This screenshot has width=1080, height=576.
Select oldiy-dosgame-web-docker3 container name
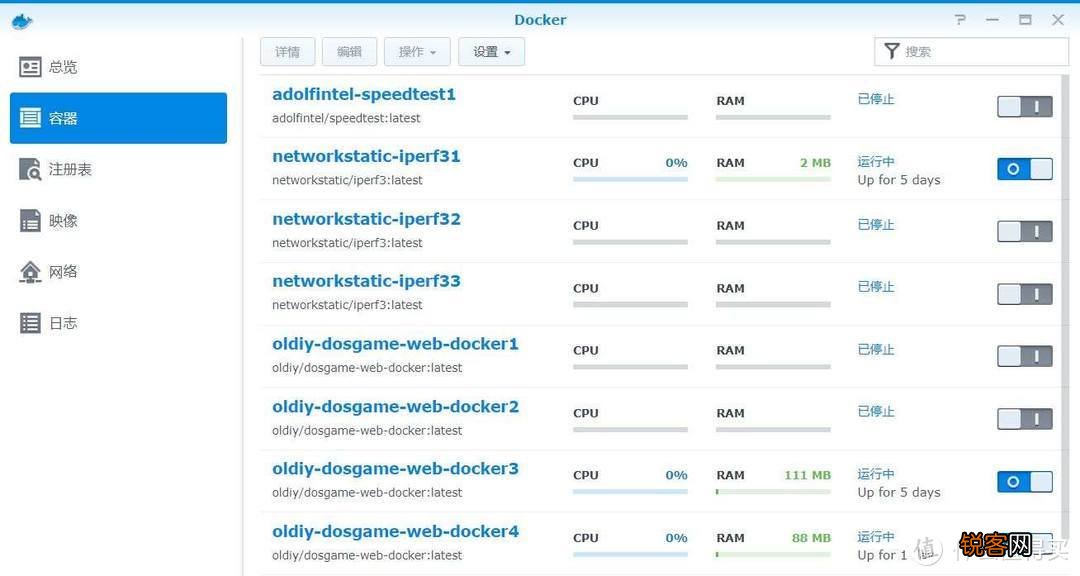point(395,469)
